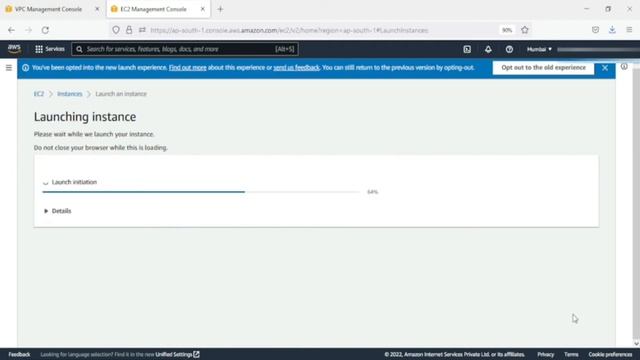Open the help question mark icon
Screen dimensions: 640x360
point(509,49)
